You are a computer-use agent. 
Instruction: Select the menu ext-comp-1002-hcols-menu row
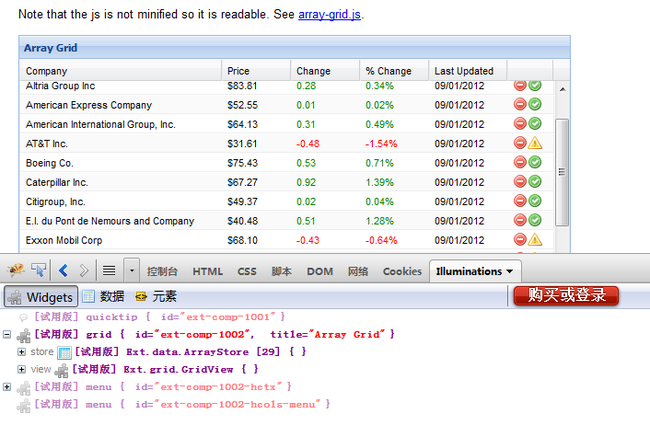[174, 405]
